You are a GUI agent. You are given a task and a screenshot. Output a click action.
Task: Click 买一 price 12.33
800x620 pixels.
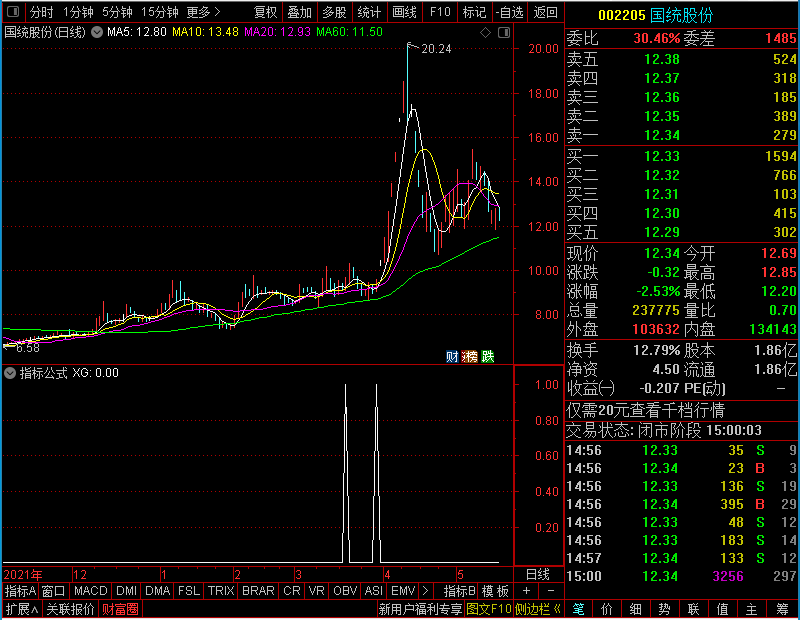point(662,156)
